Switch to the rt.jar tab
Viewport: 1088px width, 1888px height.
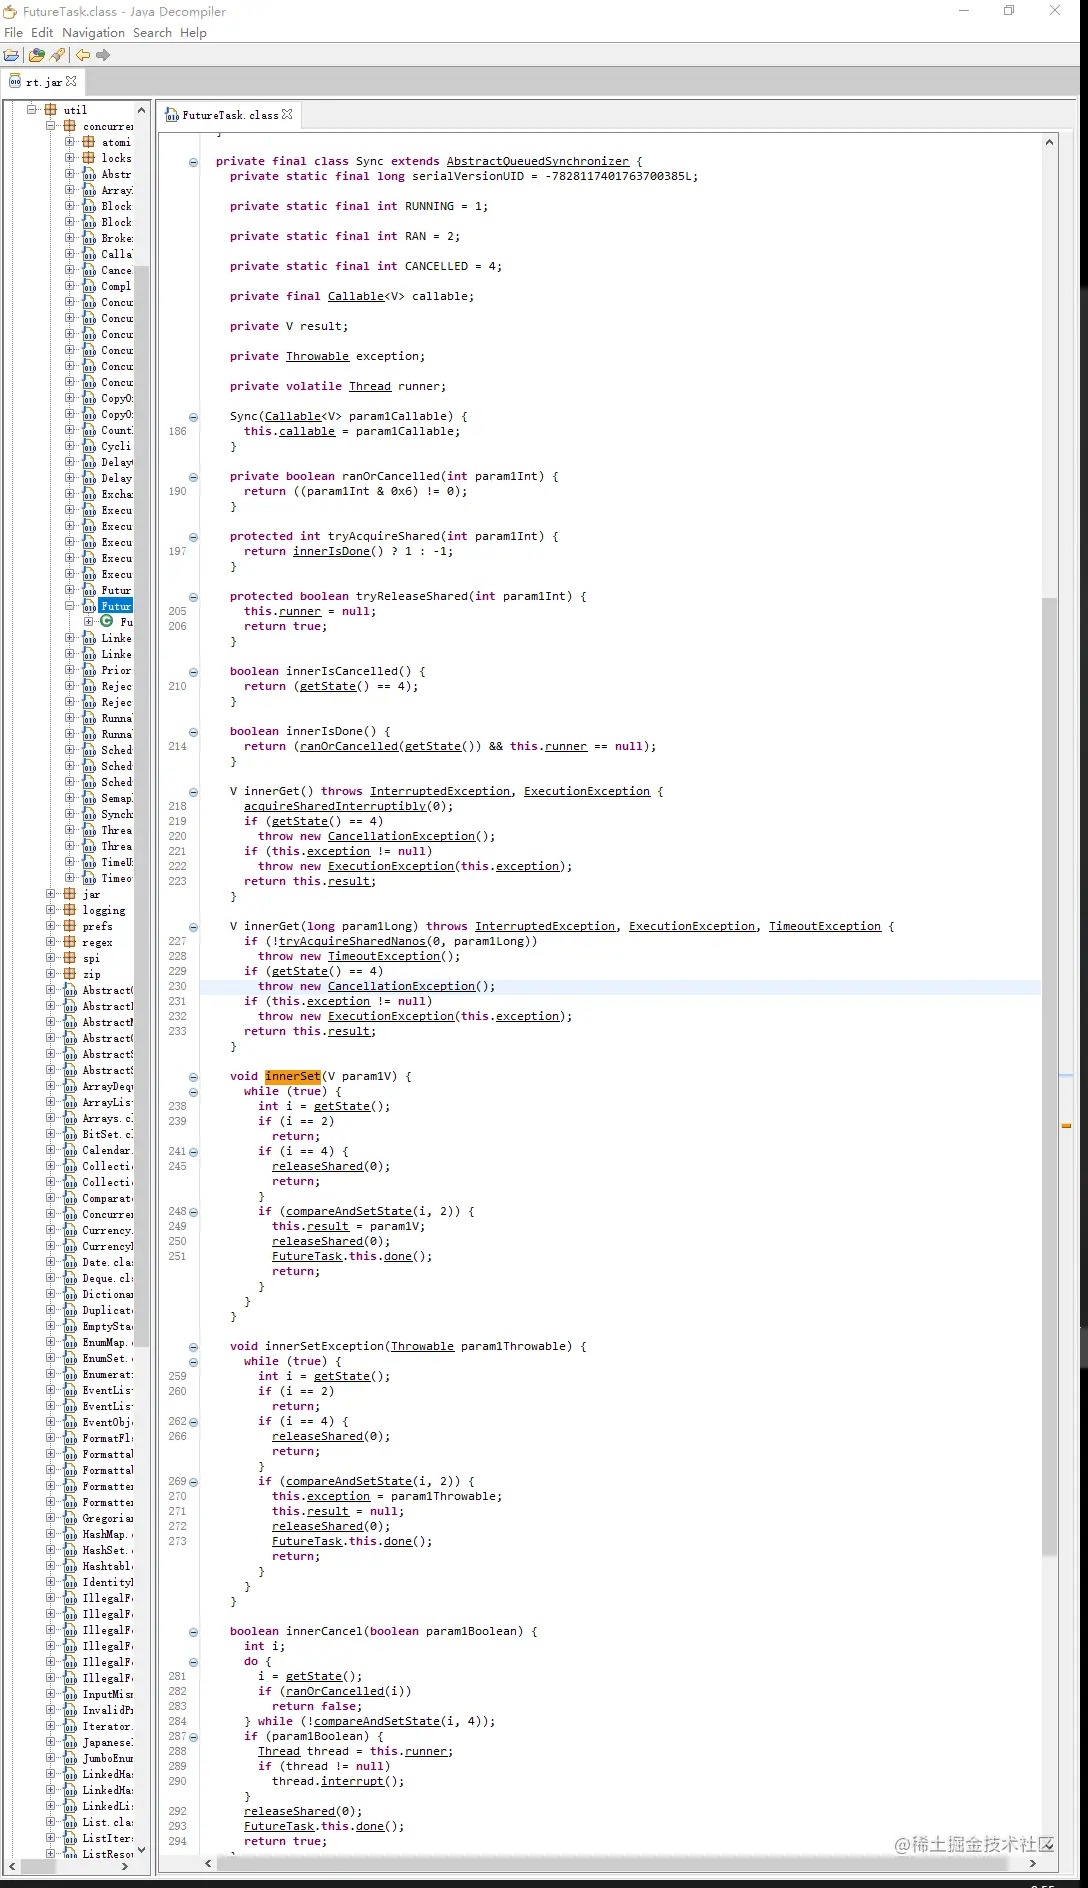pyautogui.click(x=43, y=81)
